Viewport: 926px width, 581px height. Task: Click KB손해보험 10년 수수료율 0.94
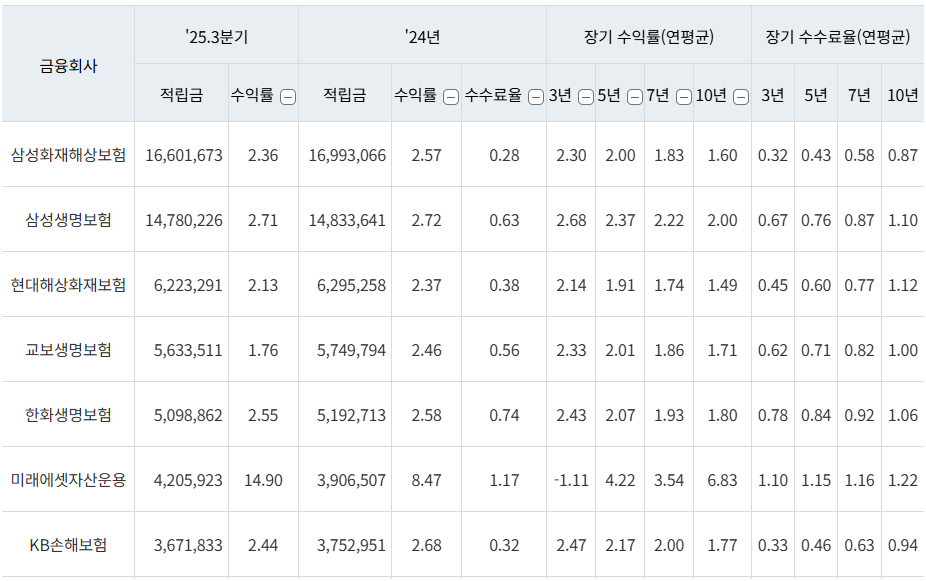tap(903, 545)
